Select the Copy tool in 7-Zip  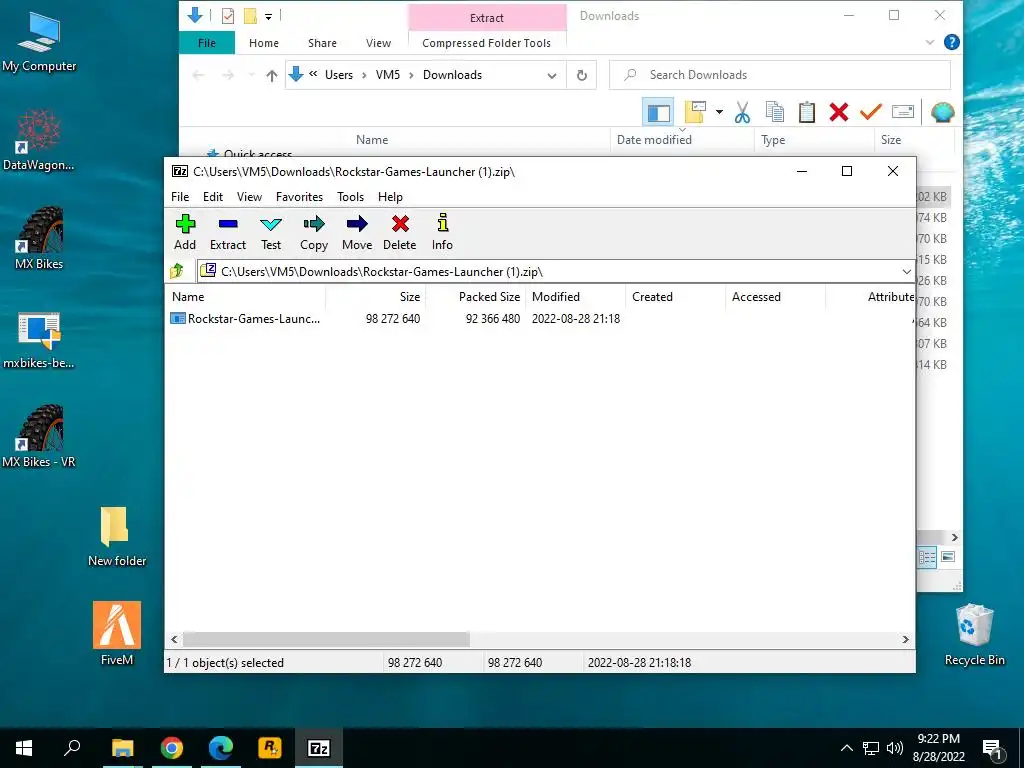point(314,232)
